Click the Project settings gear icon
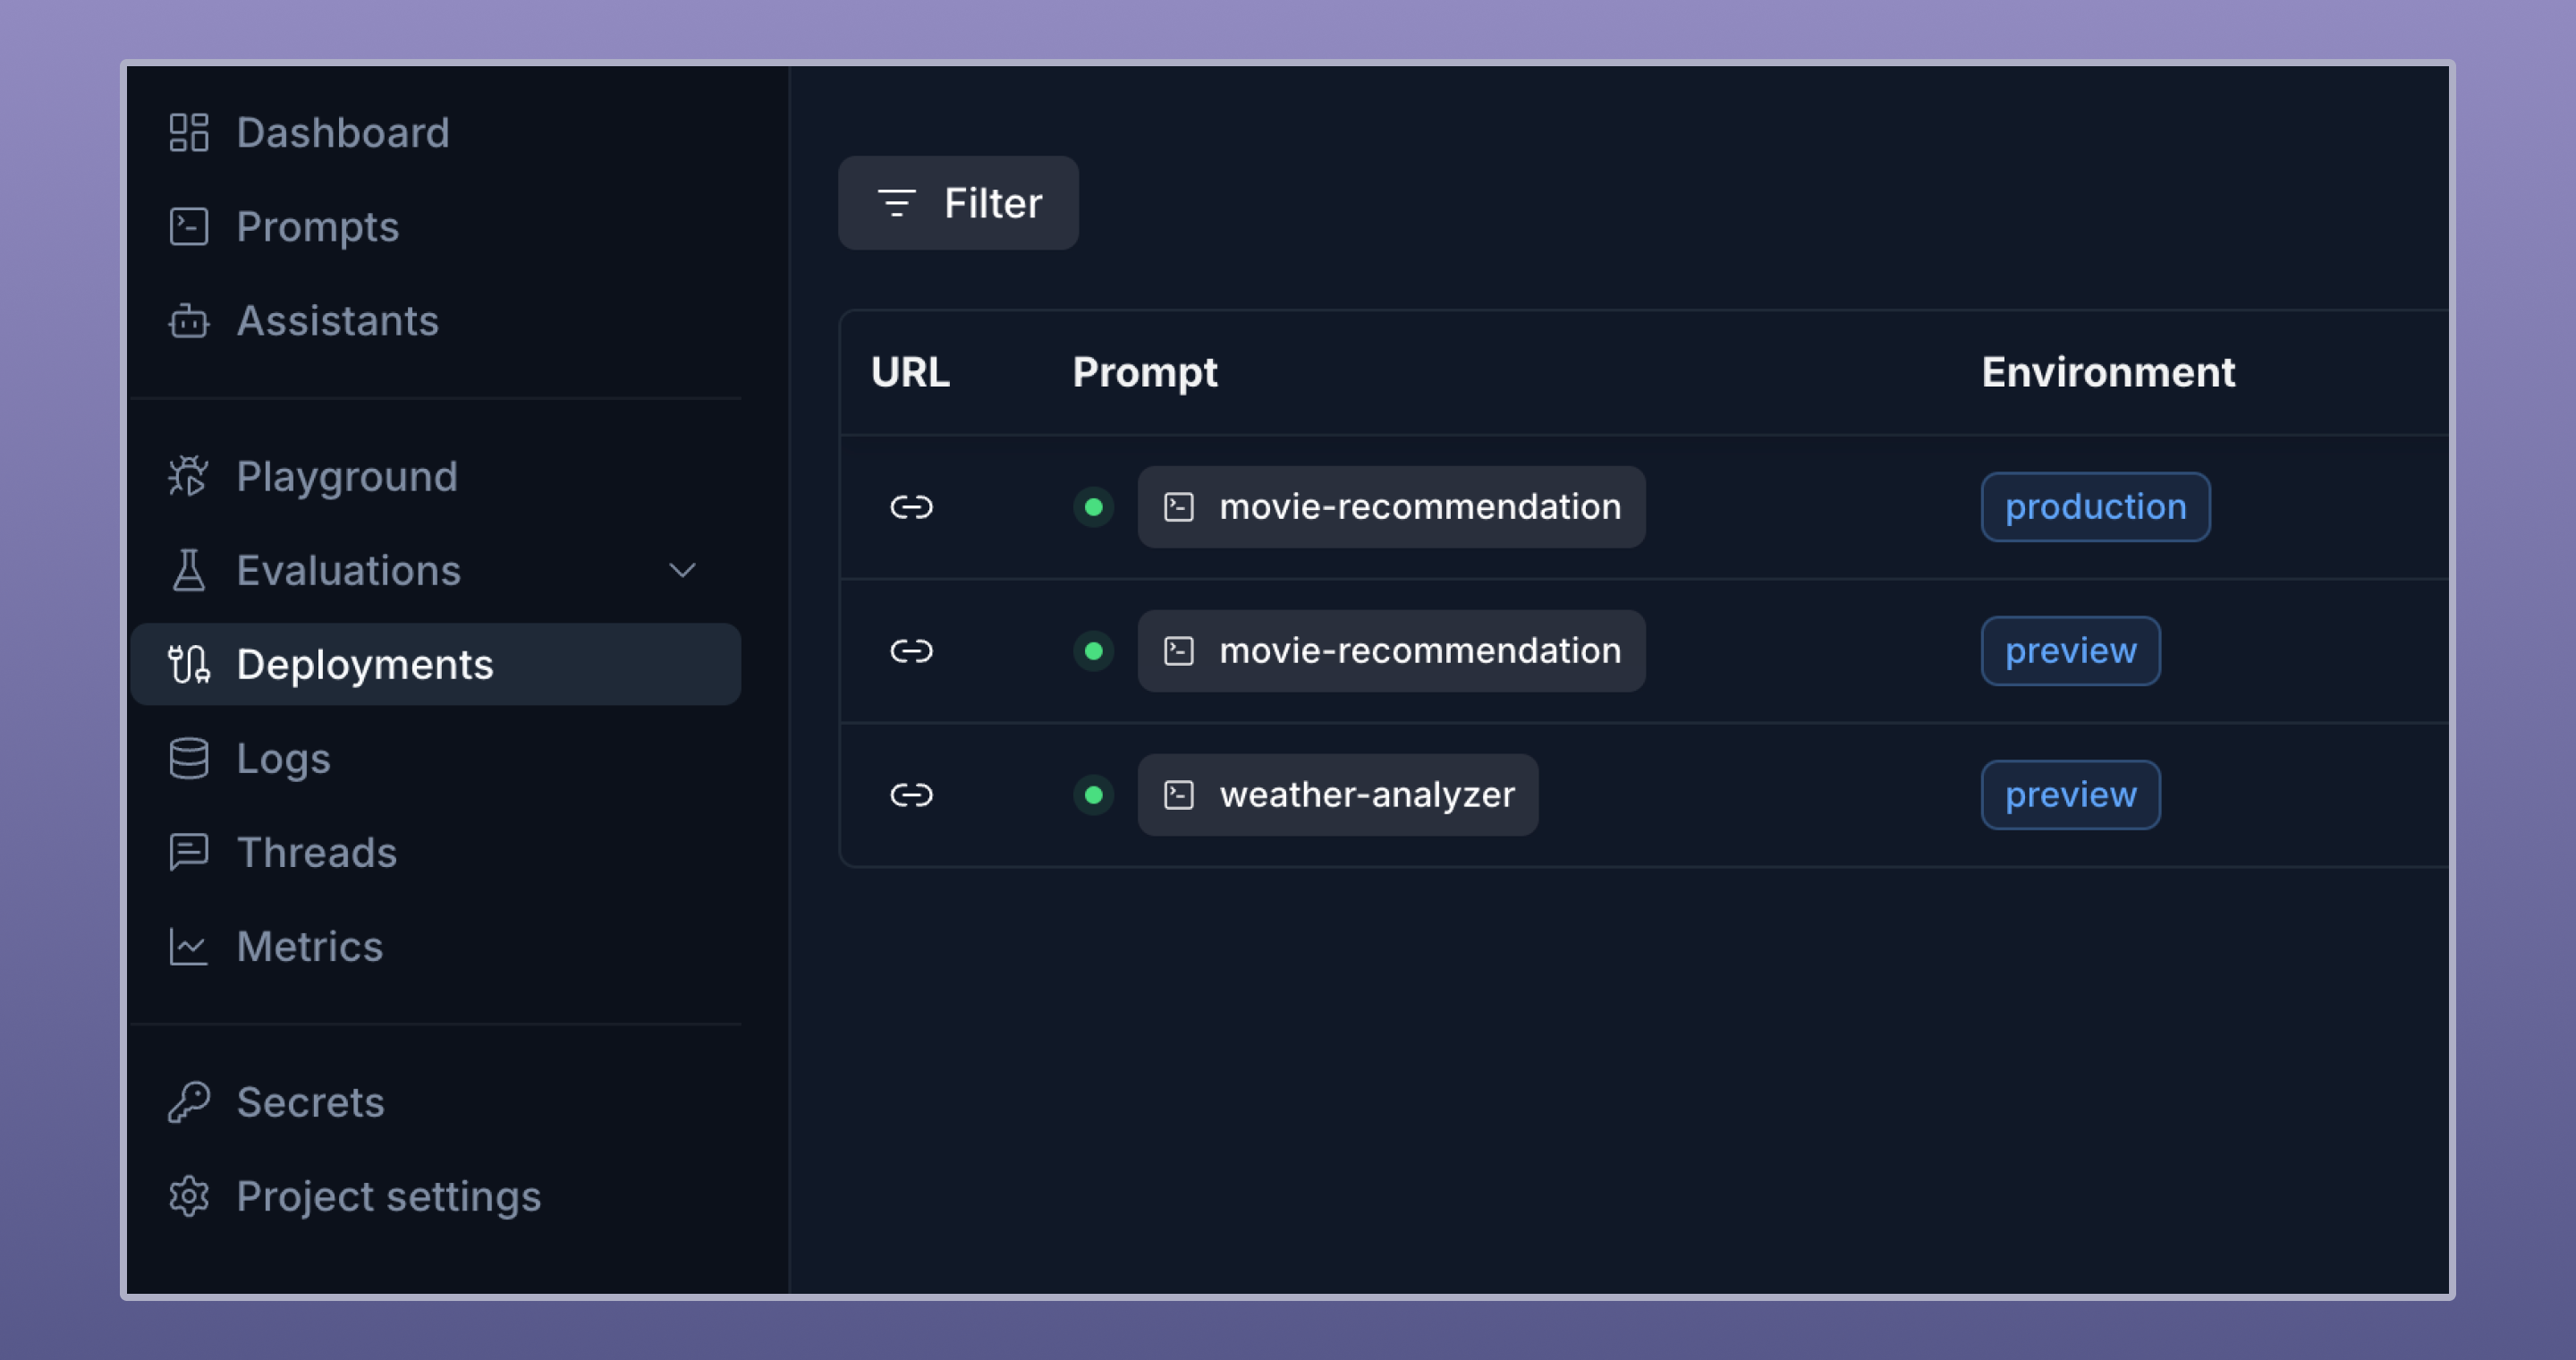 (188, 1196)
